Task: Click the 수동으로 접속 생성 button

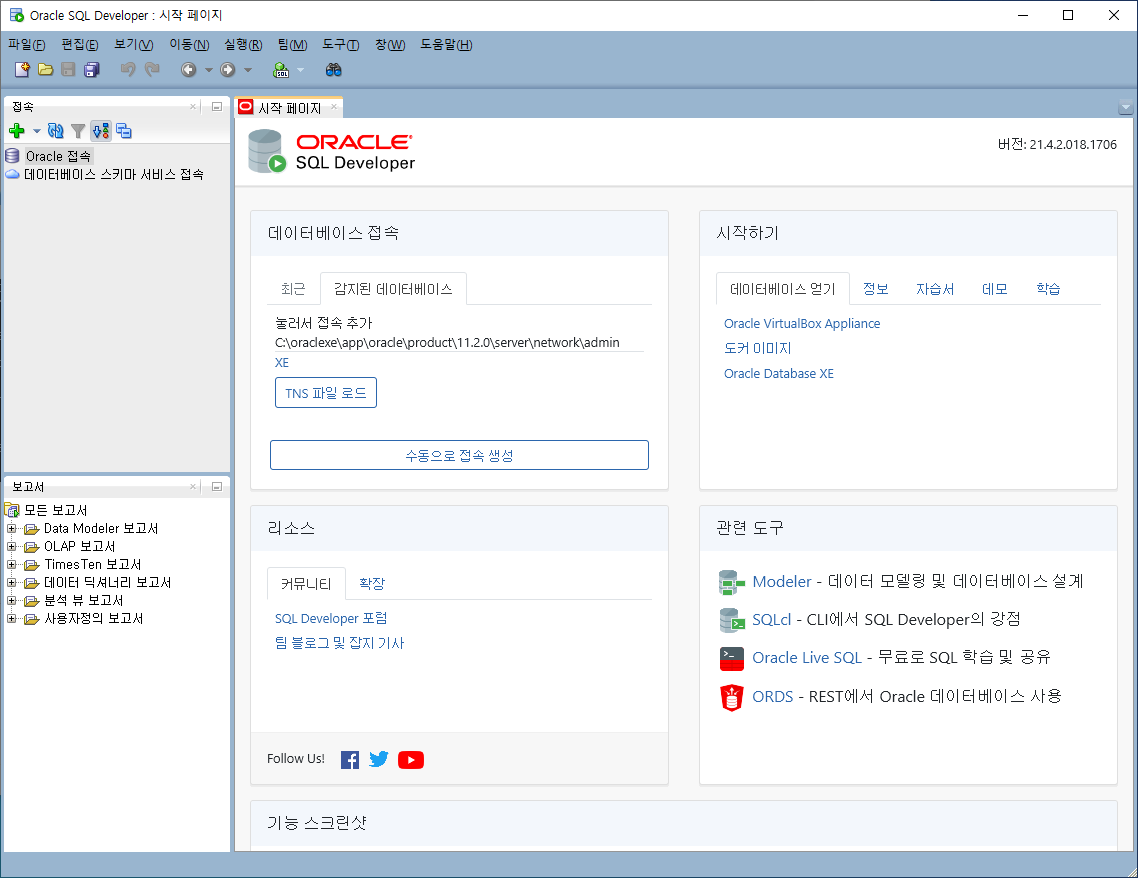Action: pyautogui.click(x=459, y=455)
